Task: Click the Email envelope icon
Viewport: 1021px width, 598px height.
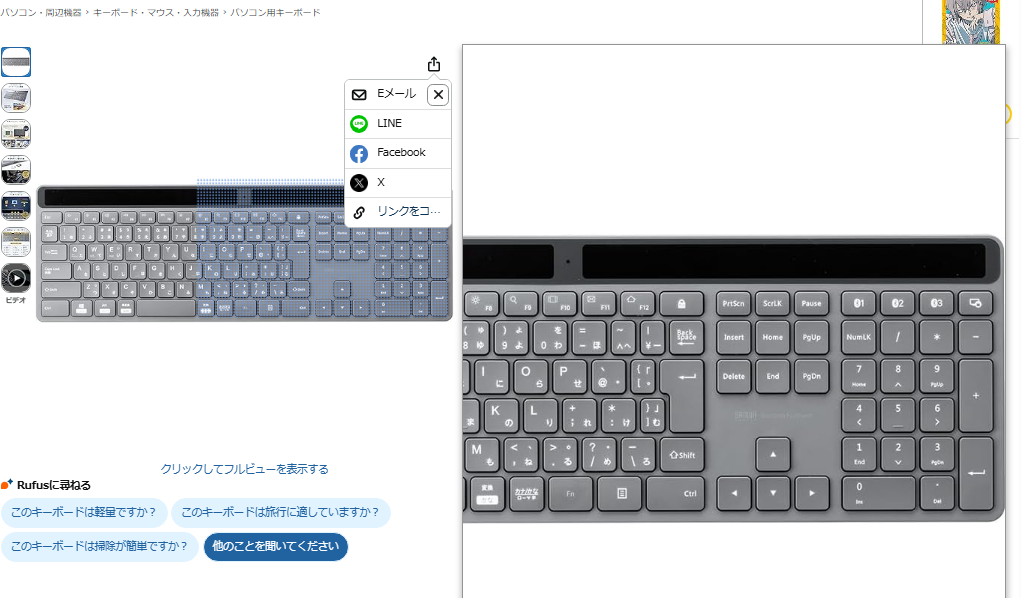Action: pyautogui.click(x=359, y=94)
